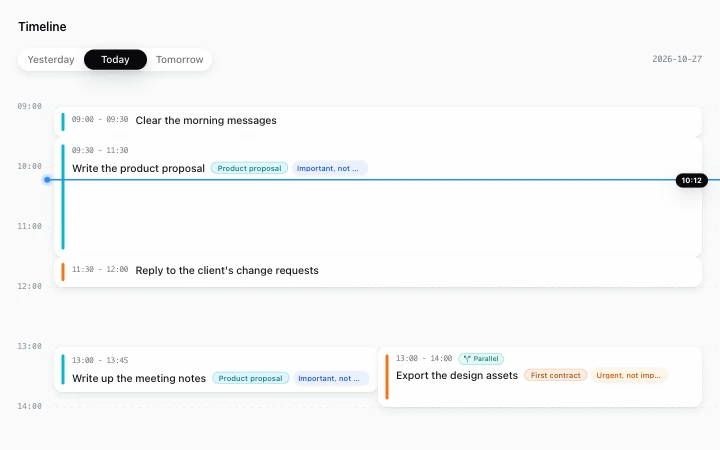Click Product proposal tag on meeting notes
Viewport: 720px width, 450px height.
click(x=250, y=378)
